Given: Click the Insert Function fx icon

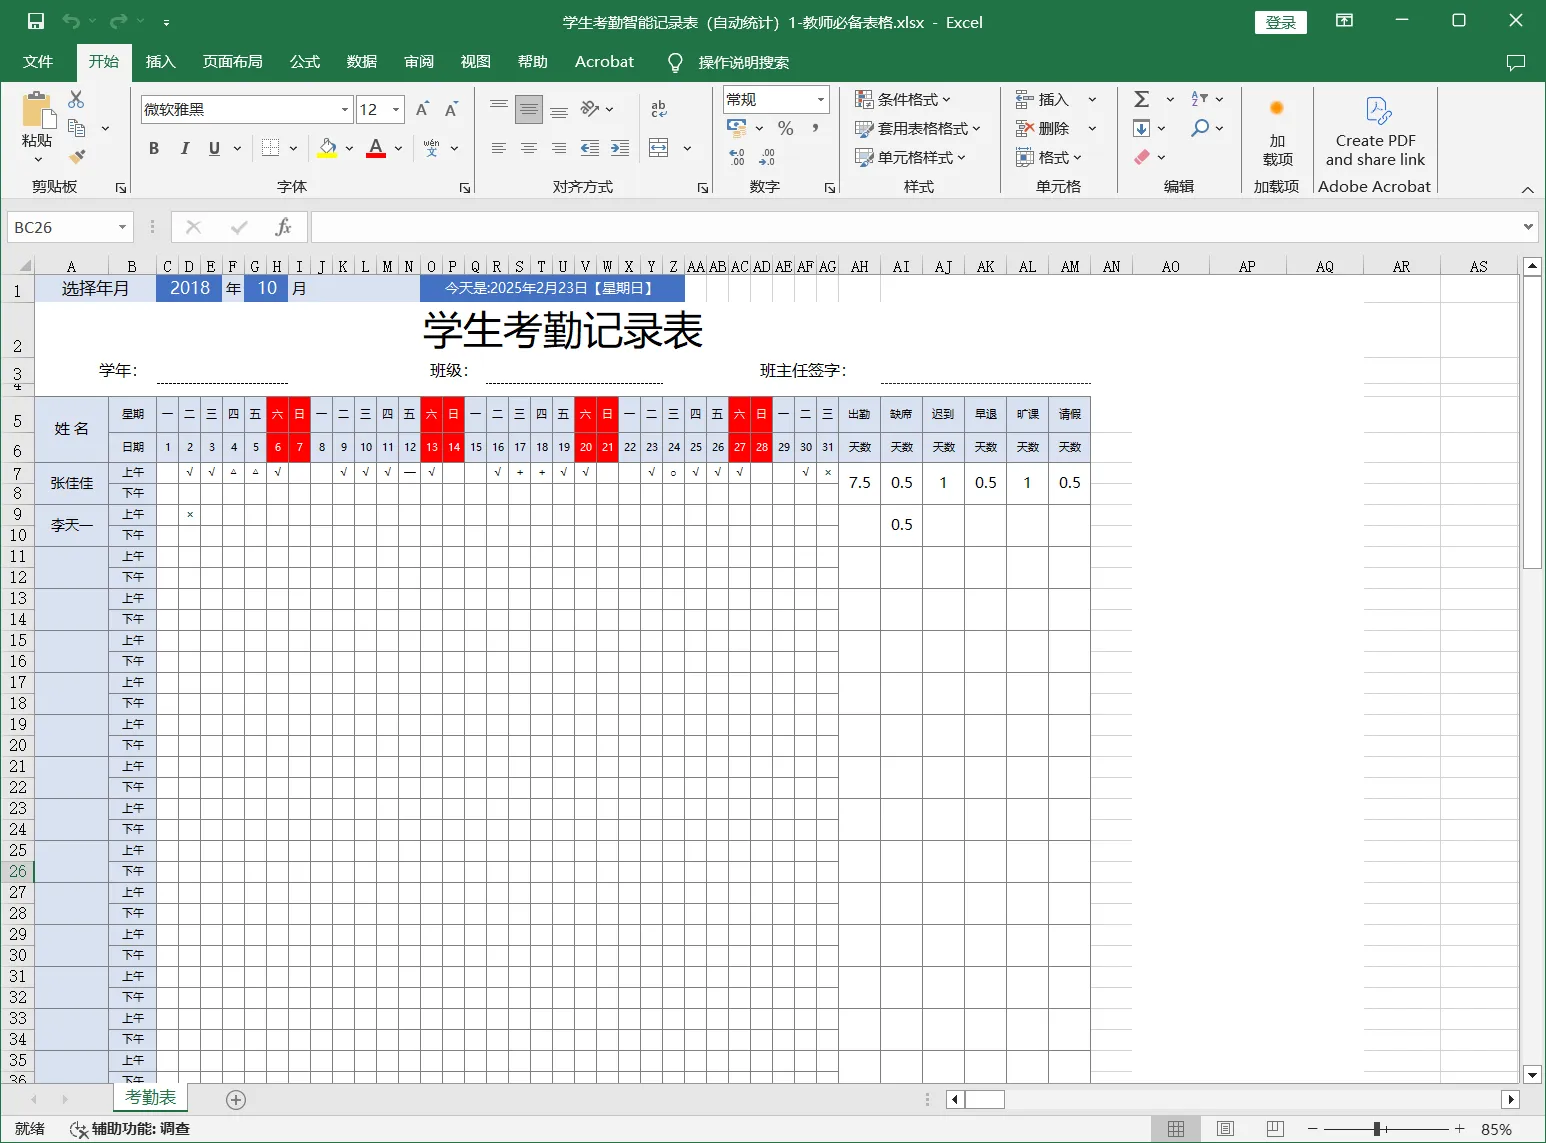Looking at the screenshot, I should tap(283, 227).
